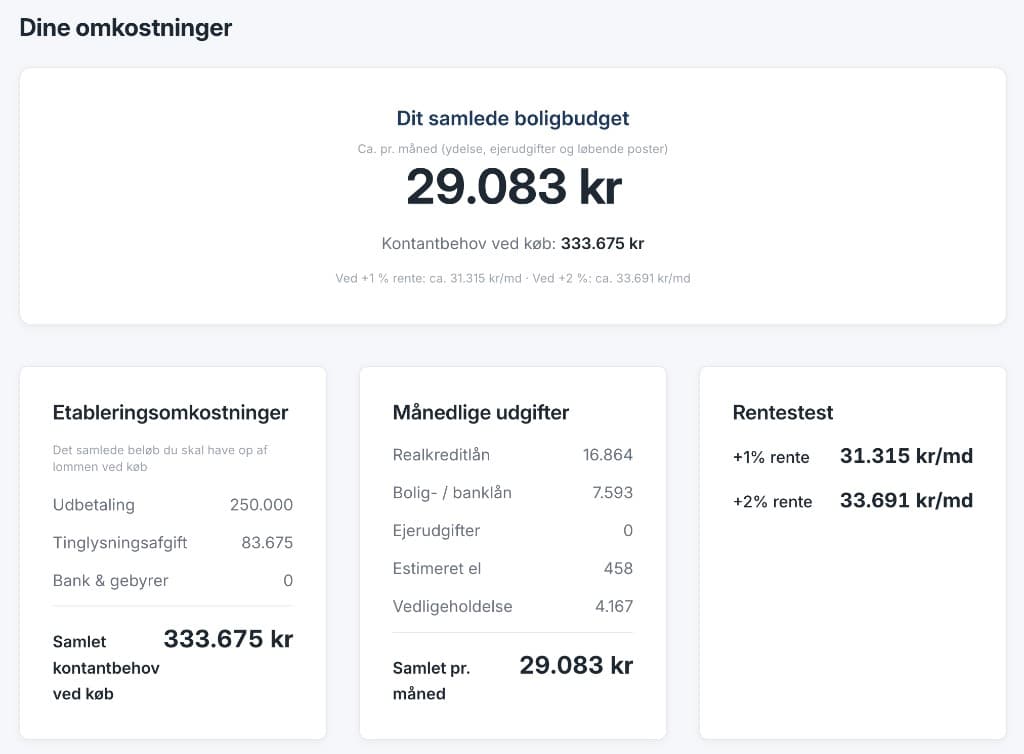Click the Samlet pr. måned total
Image resolution: width=1024 pixels, height=754 pixels.
pos(575,664)
